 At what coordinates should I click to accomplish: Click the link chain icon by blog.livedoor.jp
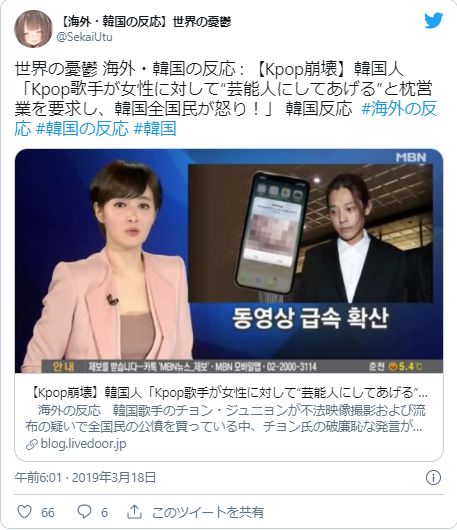pyautogui.click(x=31, y=444)
